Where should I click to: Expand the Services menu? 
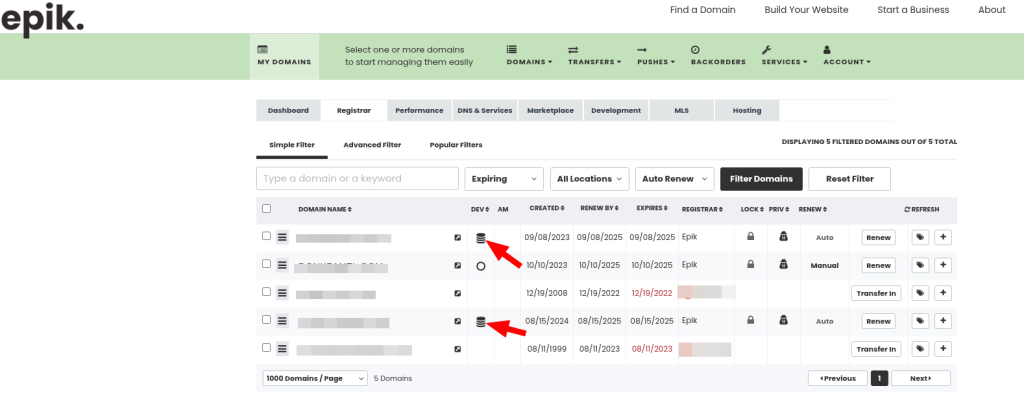784,56
